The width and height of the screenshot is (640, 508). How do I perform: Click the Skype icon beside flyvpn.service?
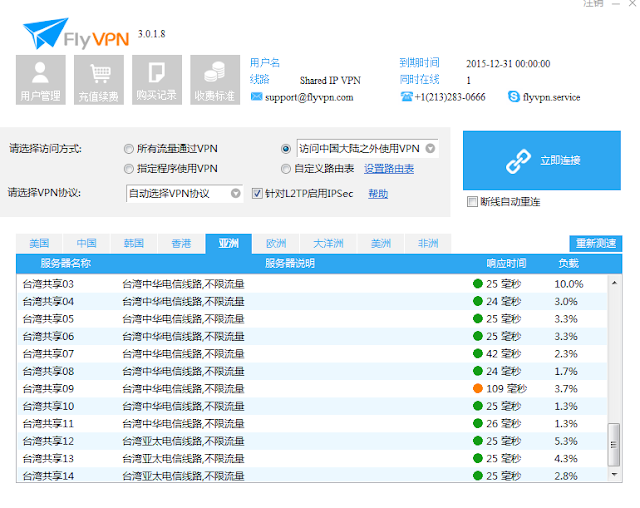(513, 97)
